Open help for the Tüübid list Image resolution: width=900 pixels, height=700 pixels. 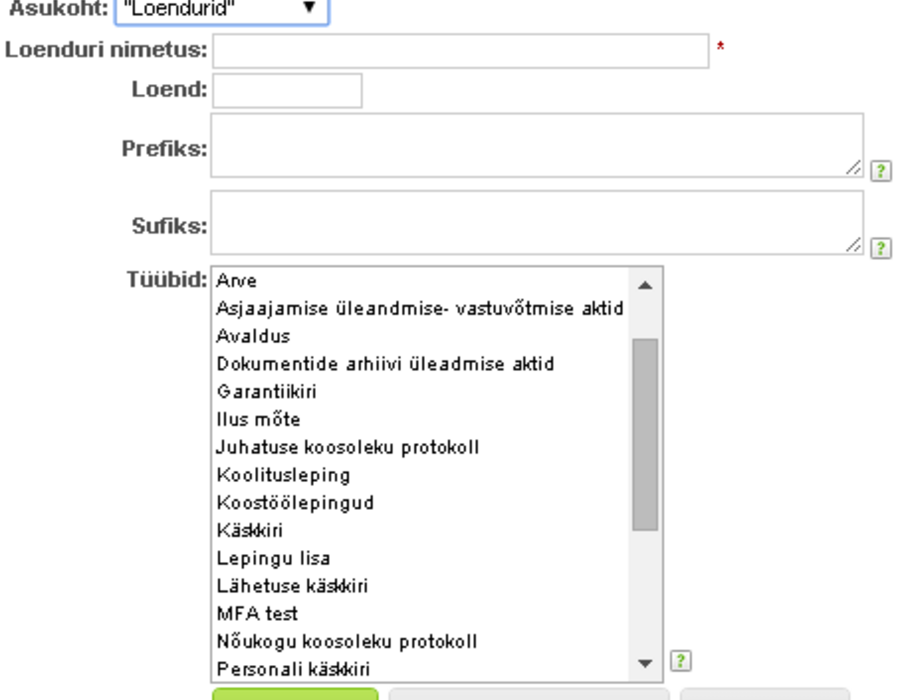(x=680, y=660)
